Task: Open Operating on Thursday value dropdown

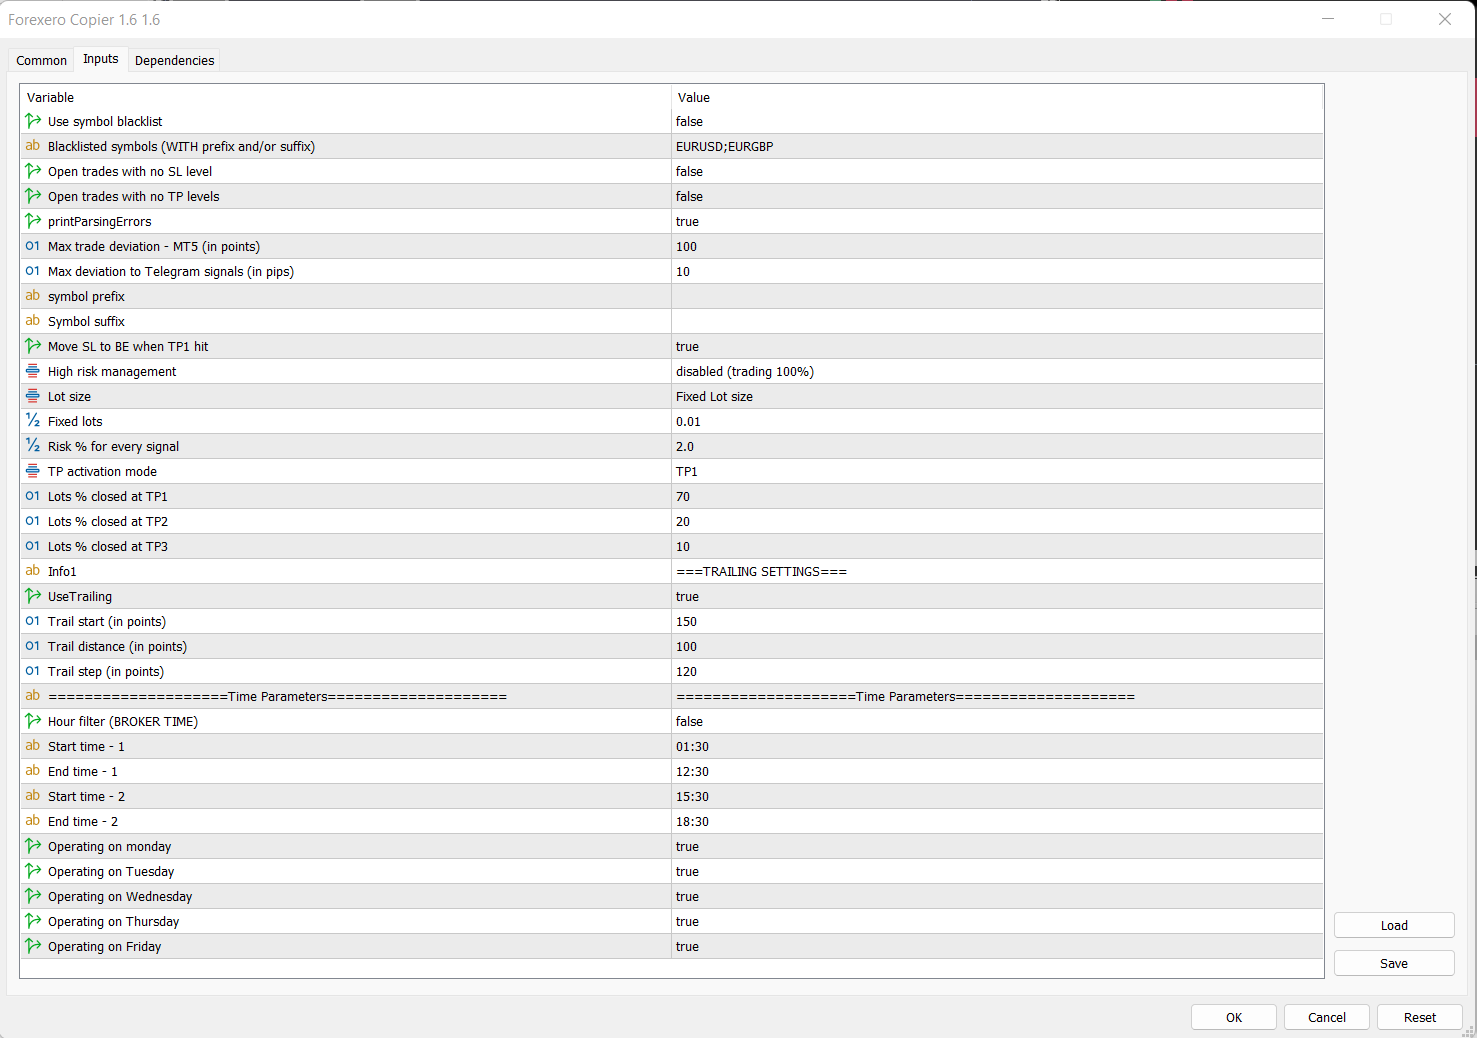Action: [997, 921]
